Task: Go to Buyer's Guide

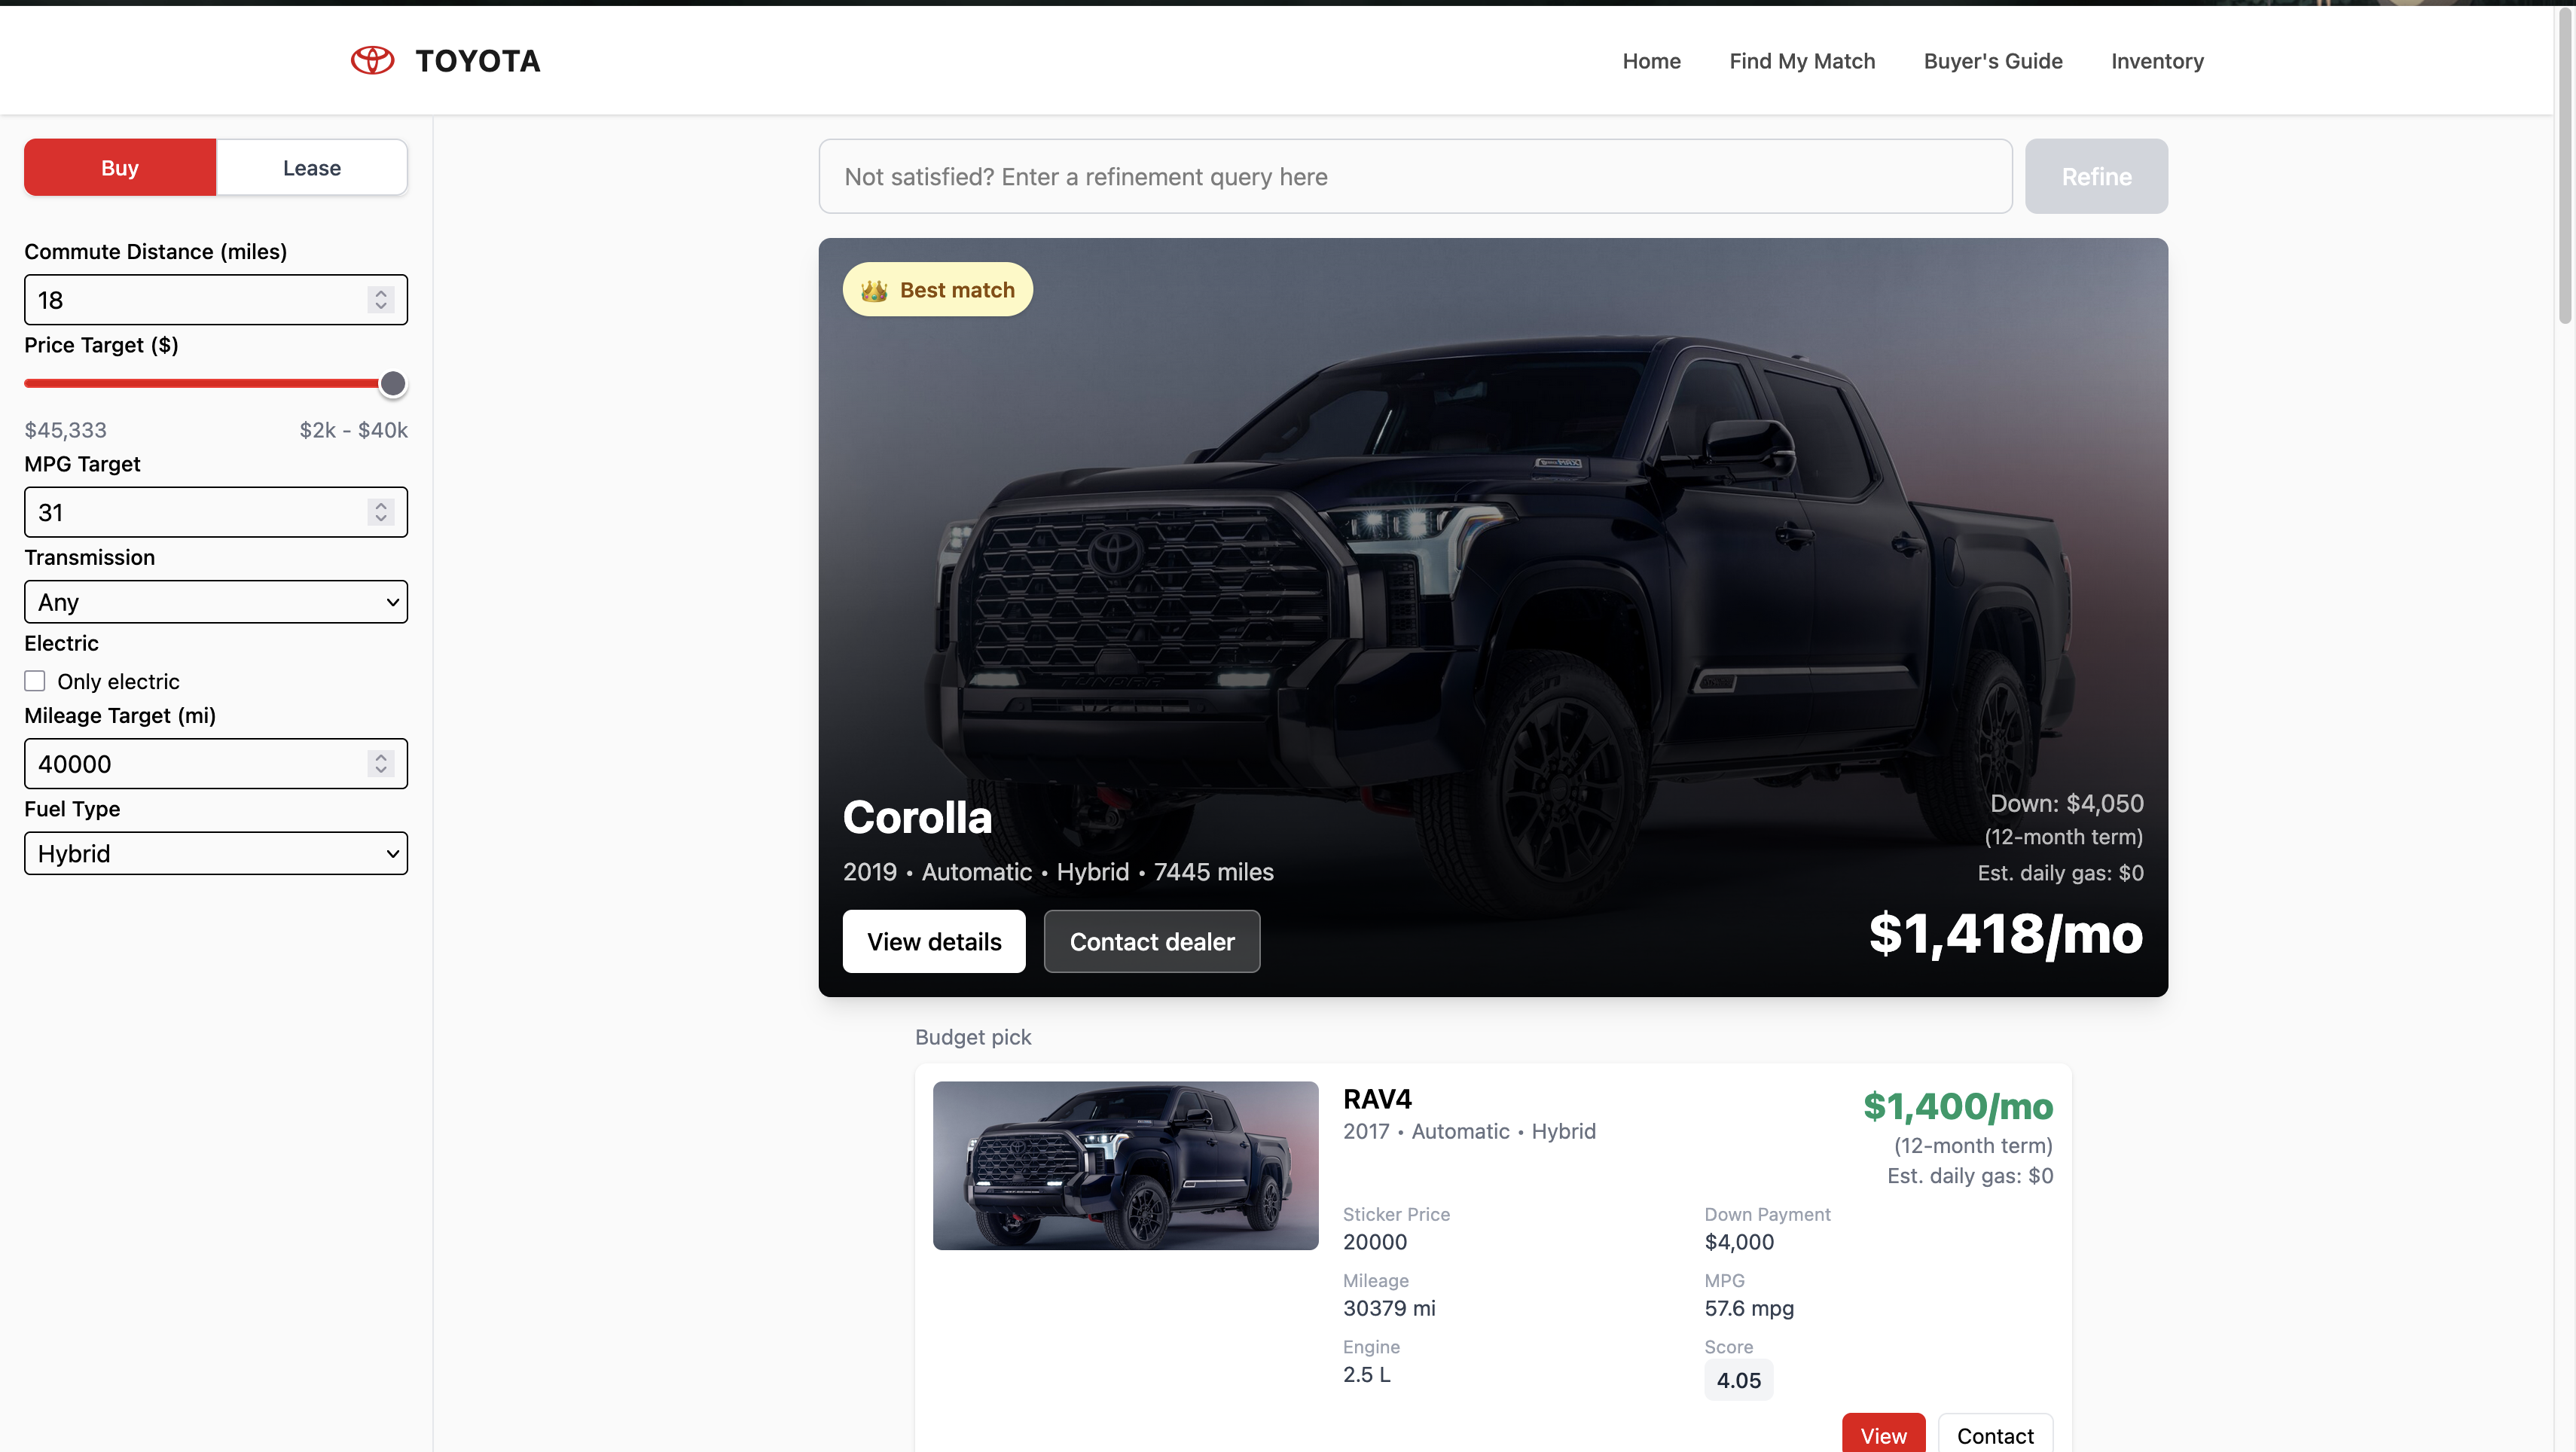Action: [x=1993, y=61]
